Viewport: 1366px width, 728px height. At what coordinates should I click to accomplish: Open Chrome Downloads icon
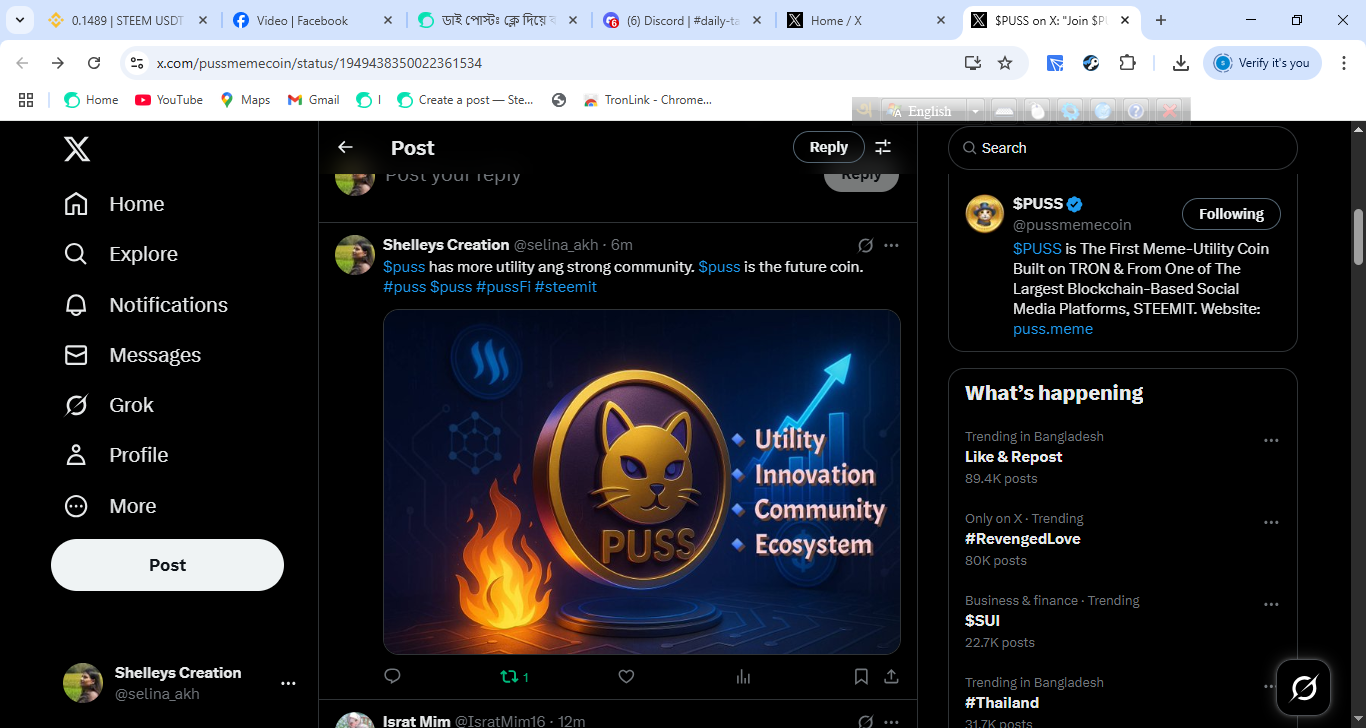click(1181, 63)
